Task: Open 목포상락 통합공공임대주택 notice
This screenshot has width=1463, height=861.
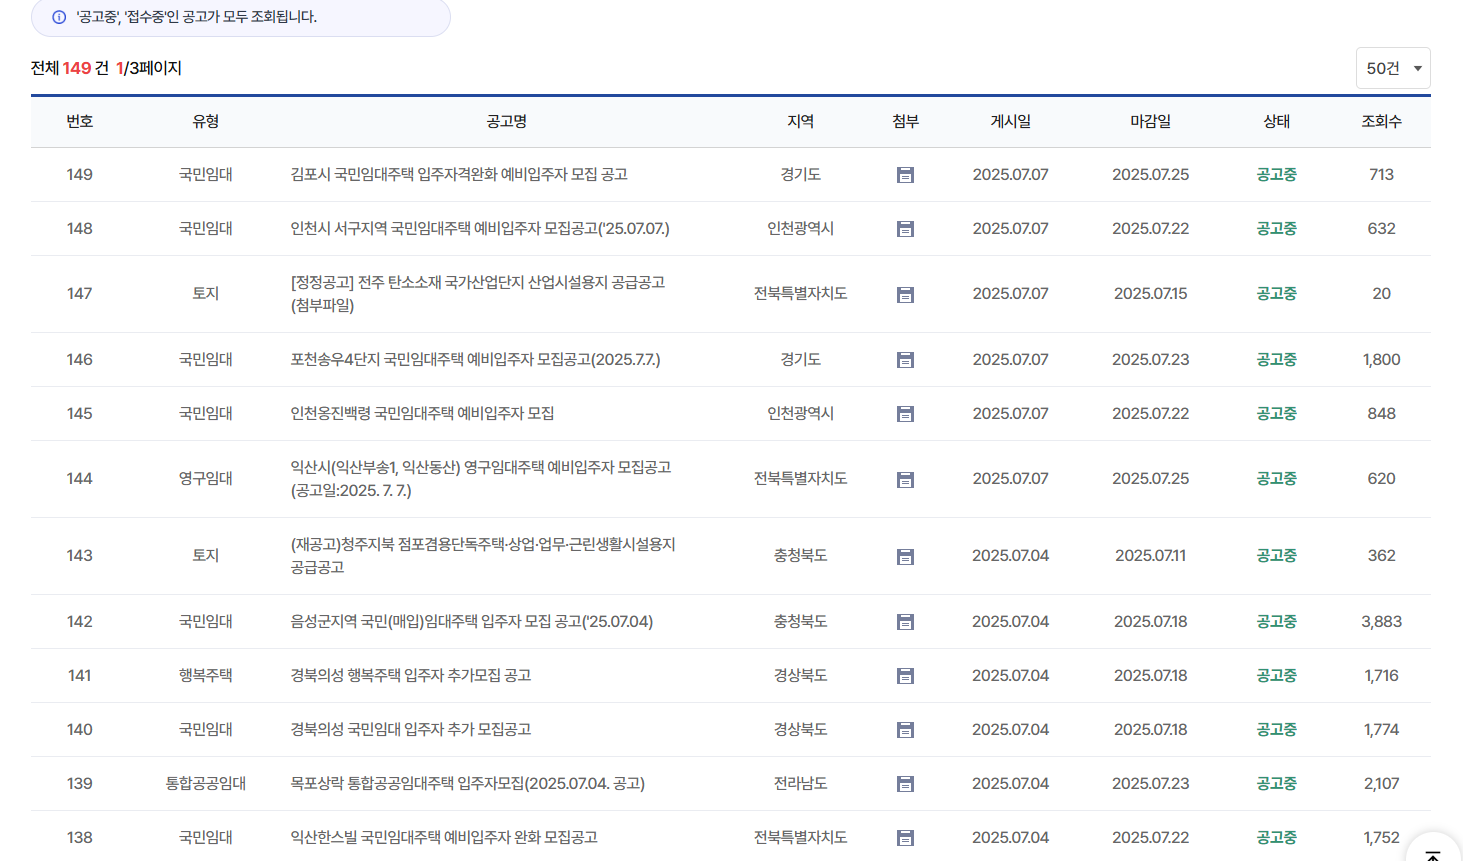Action: click(x=468, y=783)
